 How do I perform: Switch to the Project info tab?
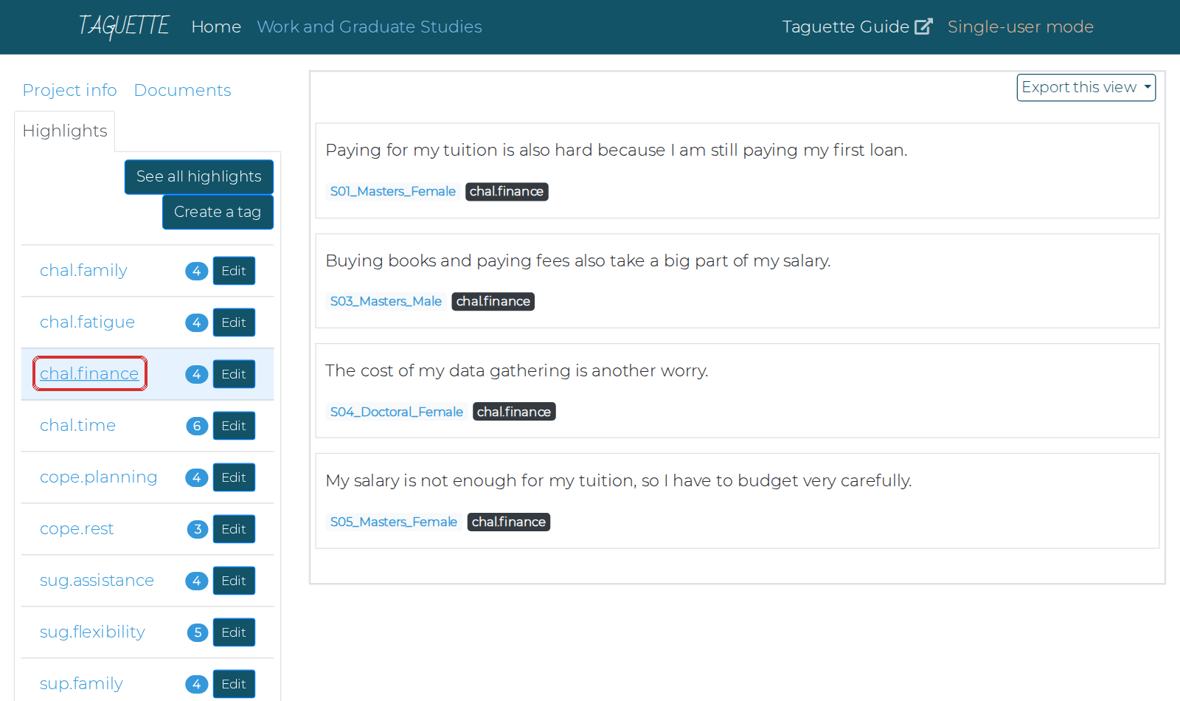(x=69, y=90)
